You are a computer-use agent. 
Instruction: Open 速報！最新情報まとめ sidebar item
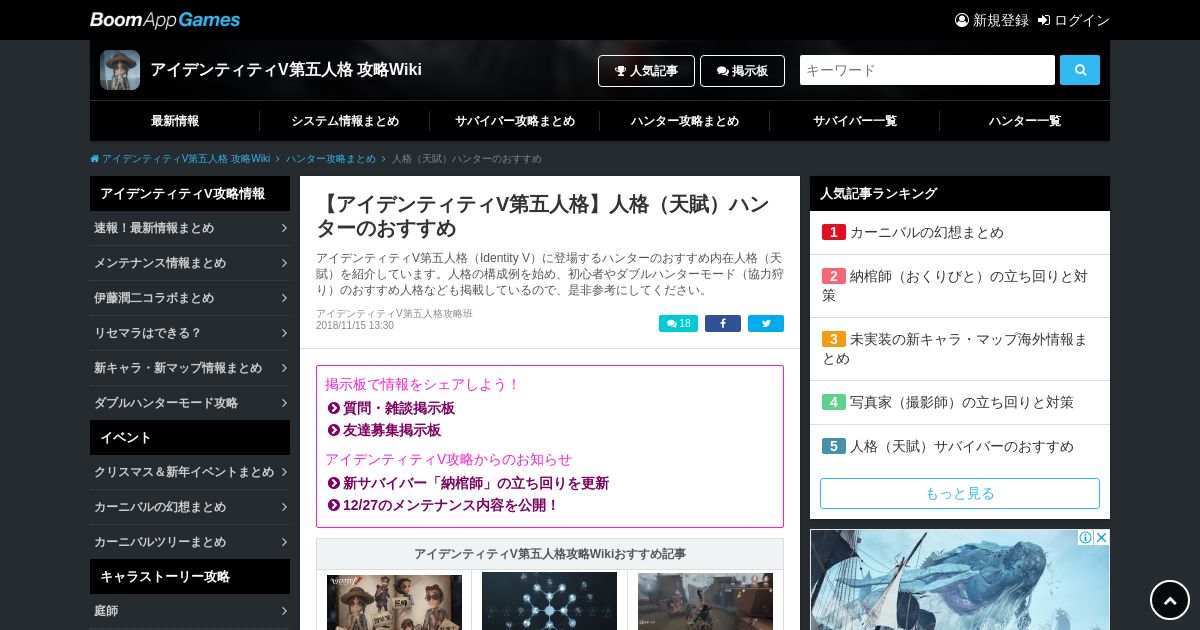[x=190, y=228]
